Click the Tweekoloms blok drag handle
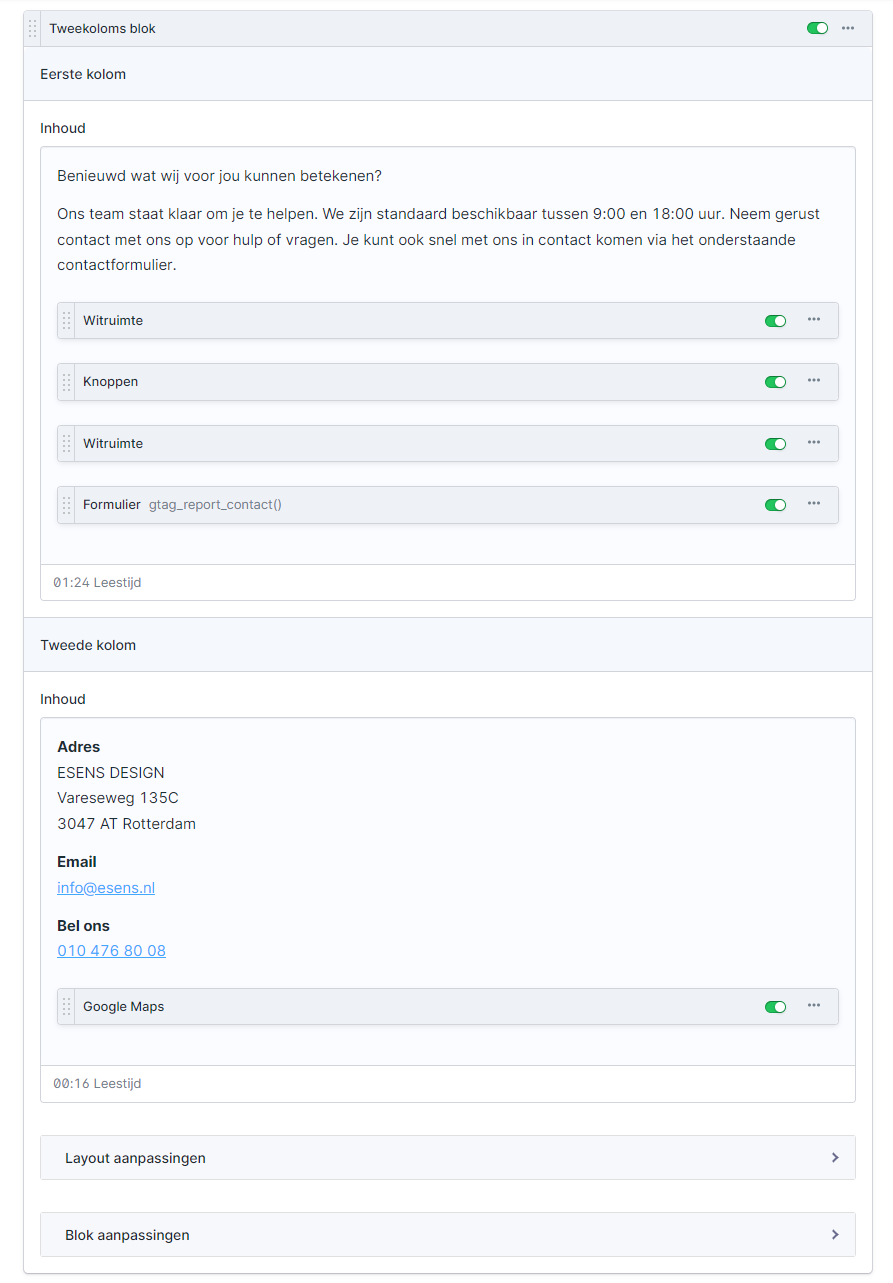The width and height of the screenshot is (893, 1283). point(32,29)
